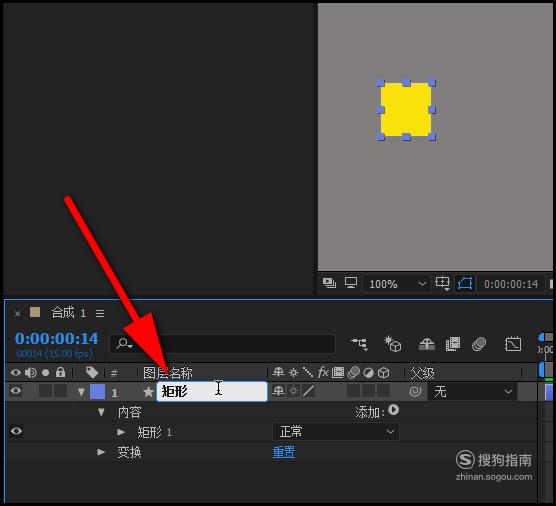Click the adjustment layer column header
The height and width of the screenshot is (506, 556).
[x=369, y=373]
